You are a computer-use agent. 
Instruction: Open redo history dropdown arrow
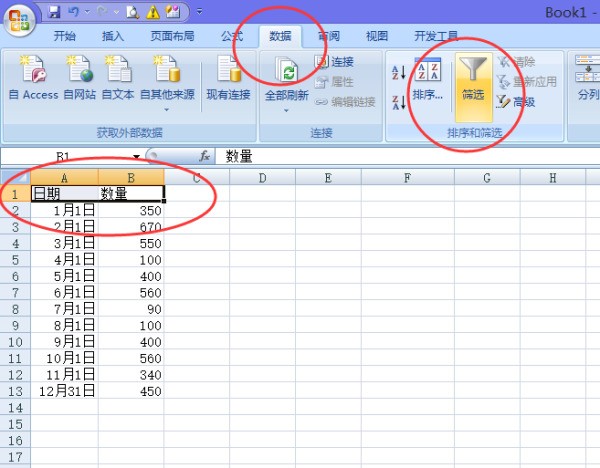116,12
